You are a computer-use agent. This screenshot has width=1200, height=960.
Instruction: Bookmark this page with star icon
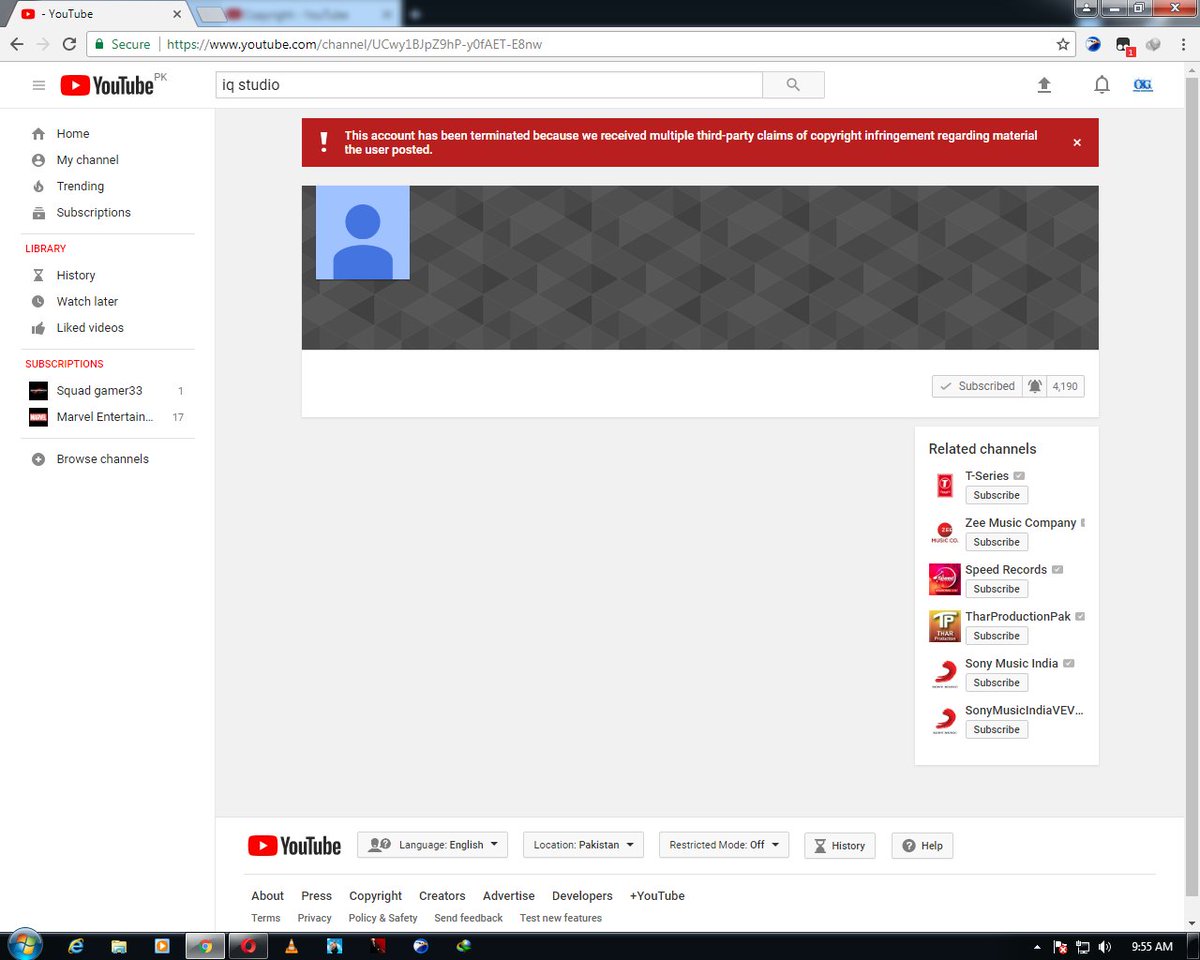(1063, 44)
